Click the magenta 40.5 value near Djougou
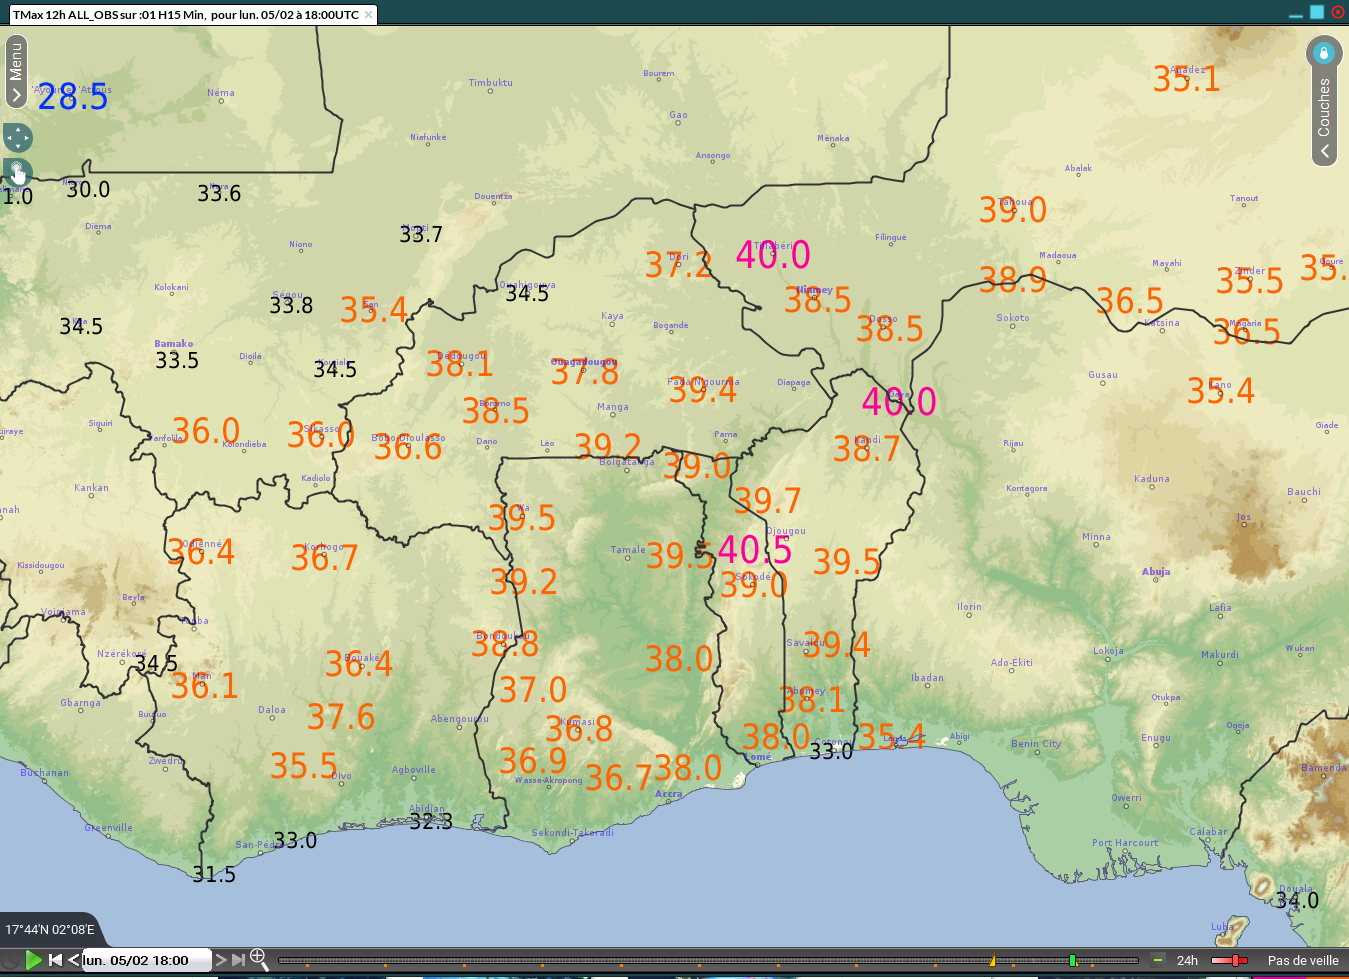1349x979 pixels. (x=754, y=550)
